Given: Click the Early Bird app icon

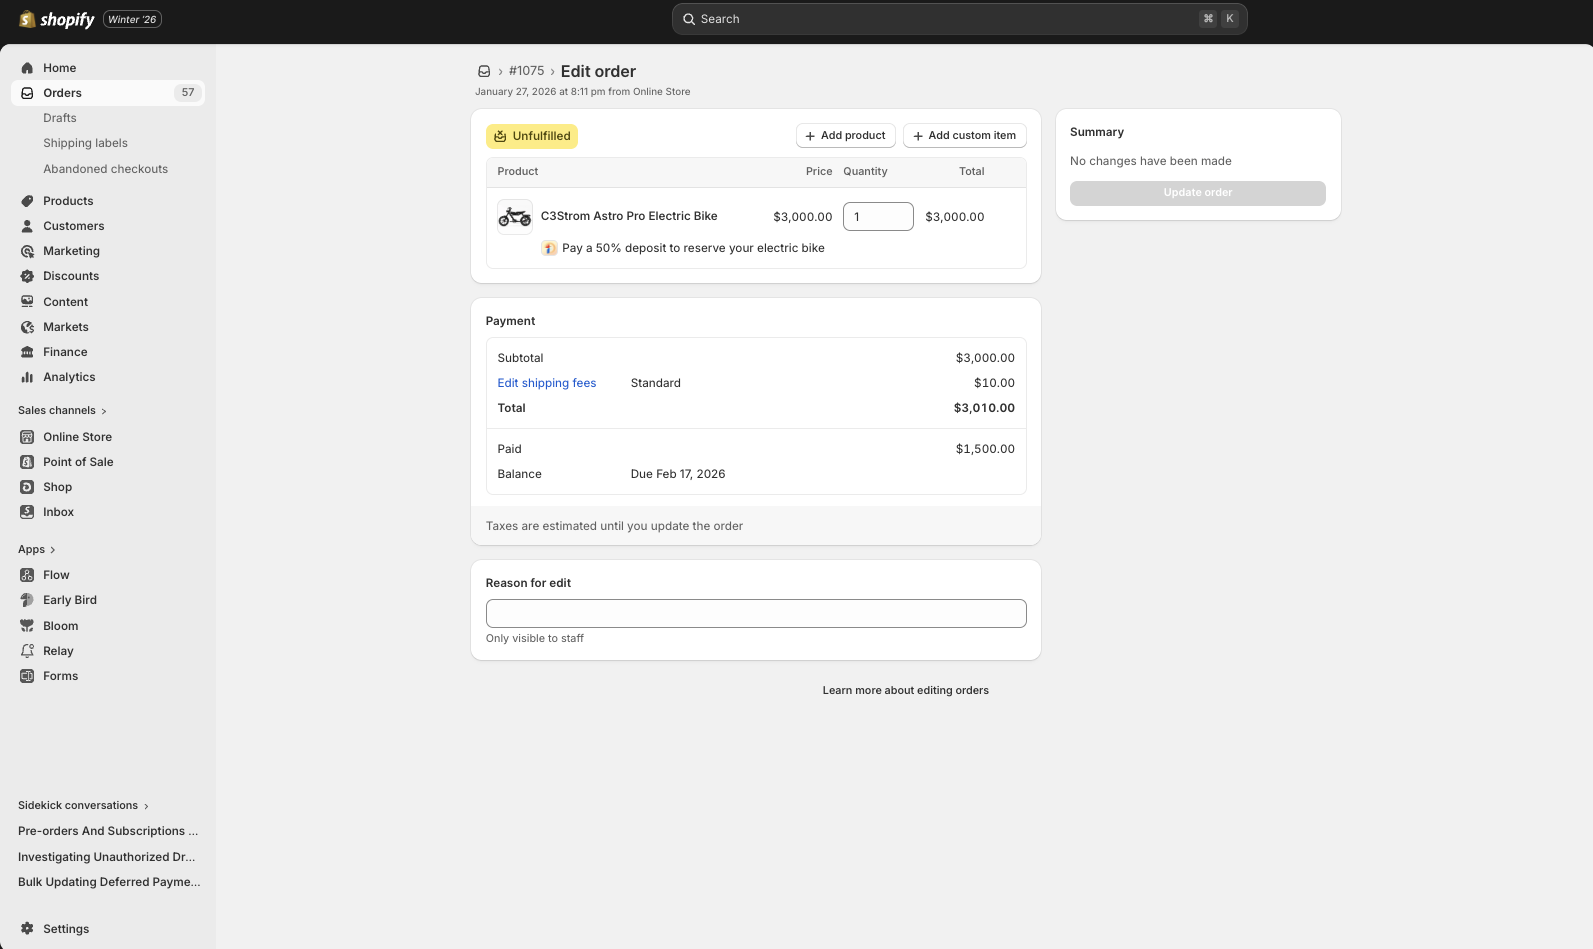Looking at the screenshot, I should [x=27, y=600].
